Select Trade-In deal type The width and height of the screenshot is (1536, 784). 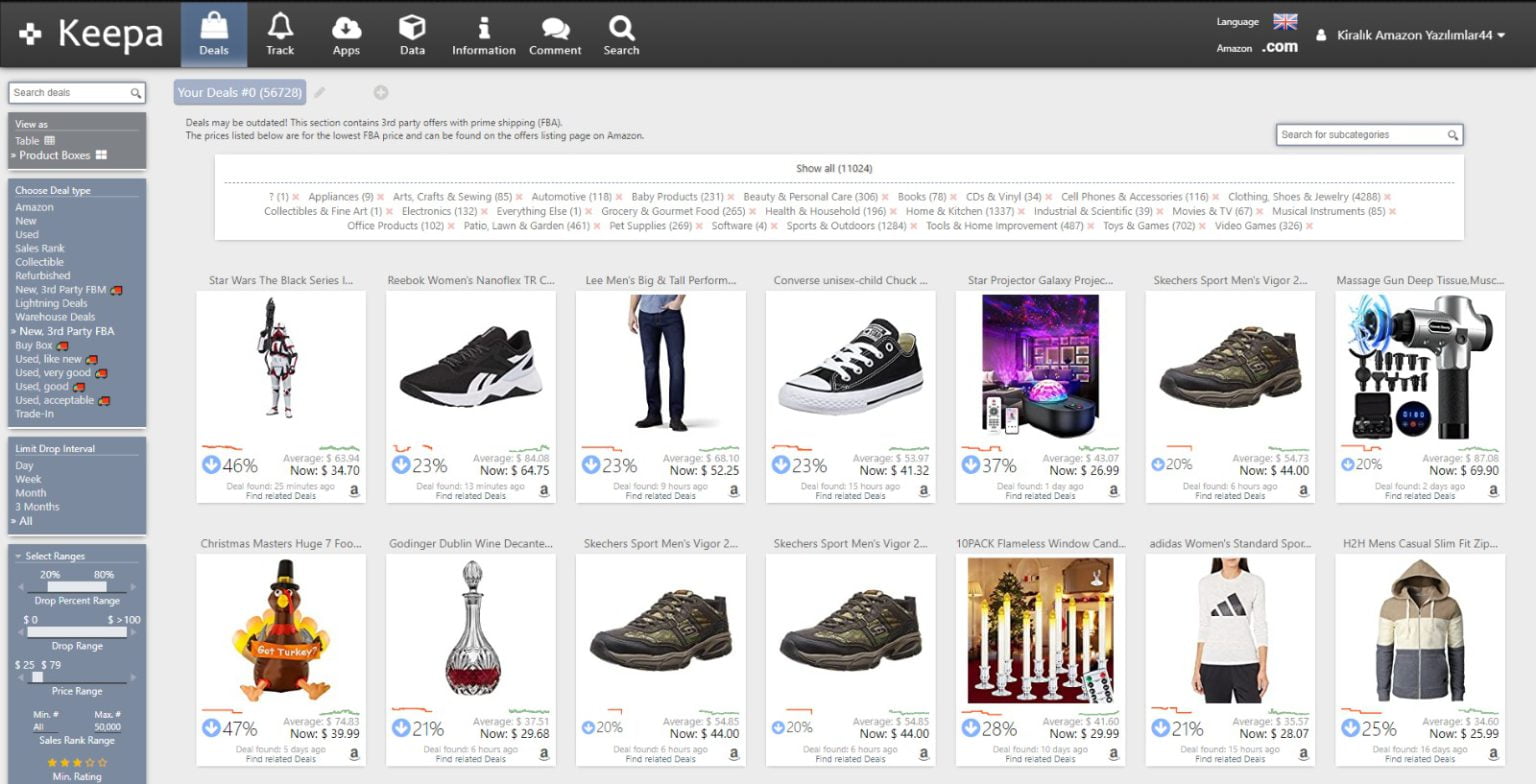(x=34, y=414)
